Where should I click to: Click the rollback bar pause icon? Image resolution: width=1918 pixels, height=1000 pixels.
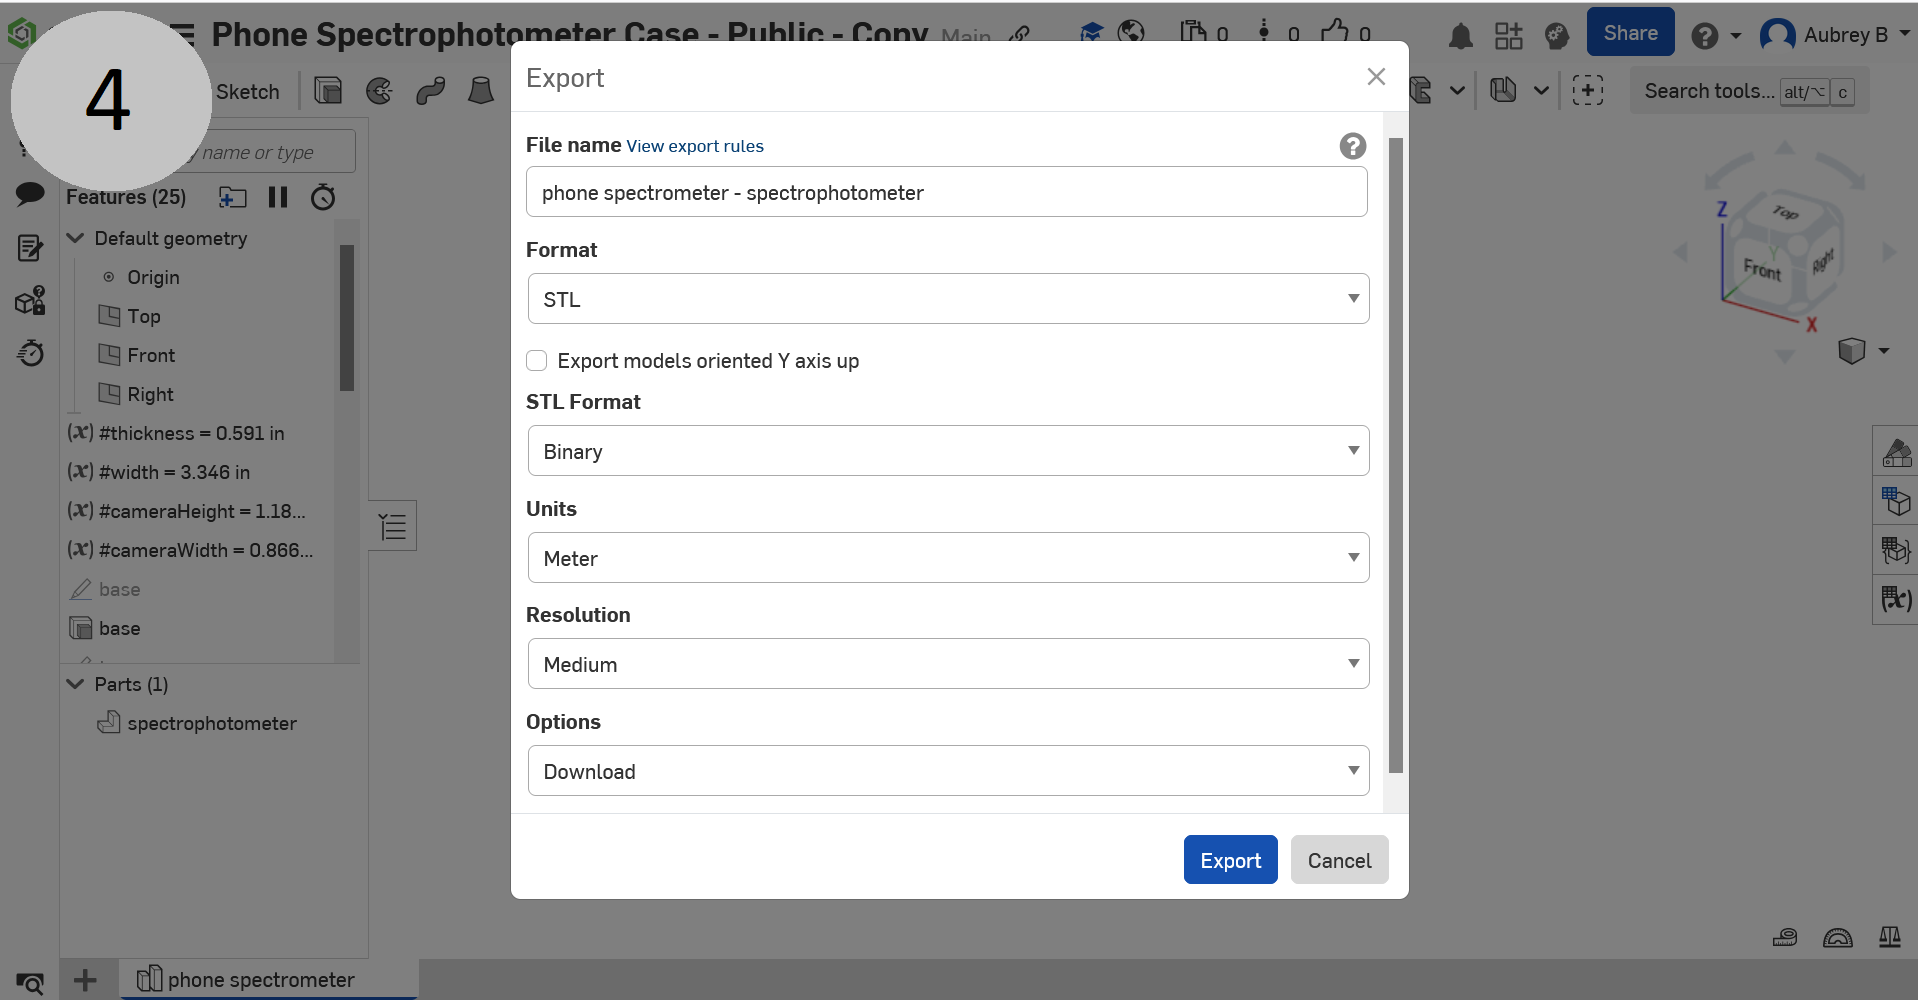[278, 197]
